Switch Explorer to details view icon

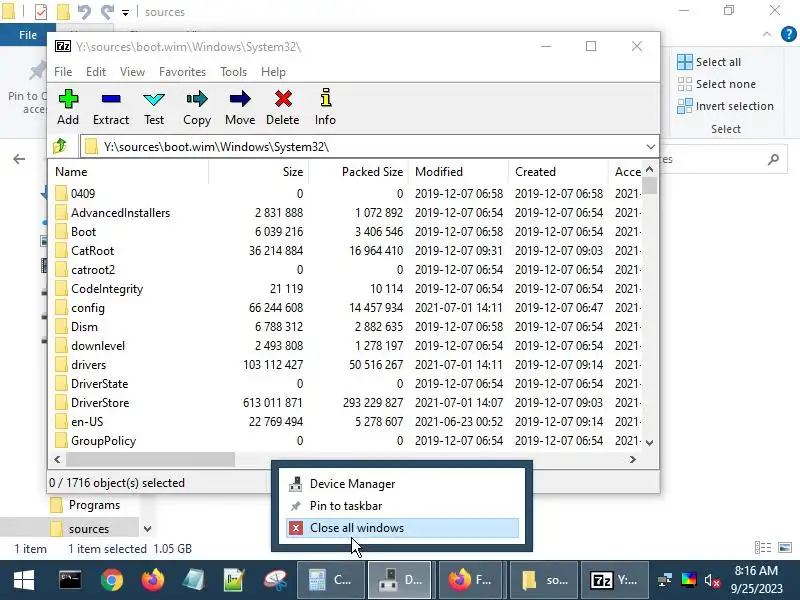coord(763,547)
